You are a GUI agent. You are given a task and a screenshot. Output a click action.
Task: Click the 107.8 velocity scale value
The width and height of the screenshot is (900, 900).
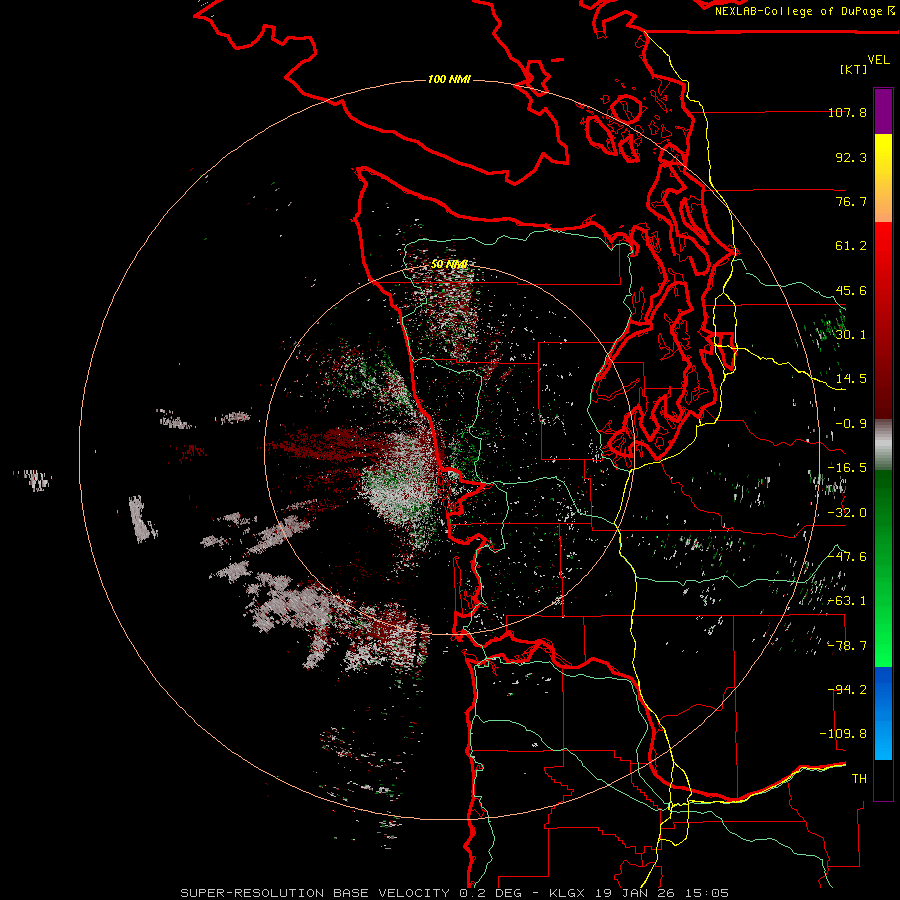[847, 112]
